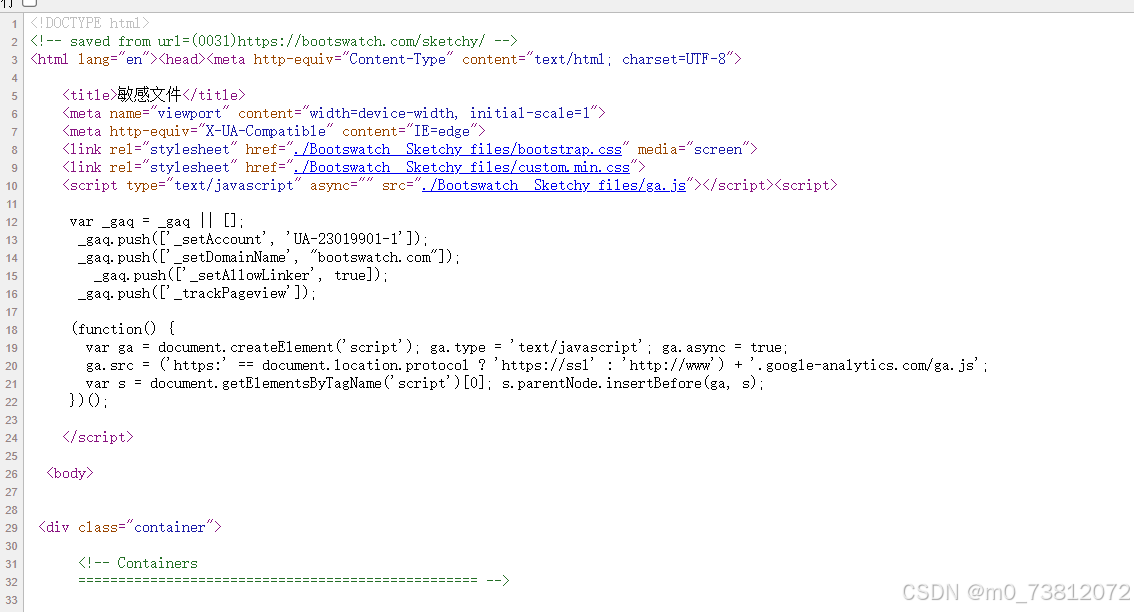This screenshot has height=612, width=1134.
Task: Click the 'var _gaq = _gaq || [];' line
Action: (157, 221)
